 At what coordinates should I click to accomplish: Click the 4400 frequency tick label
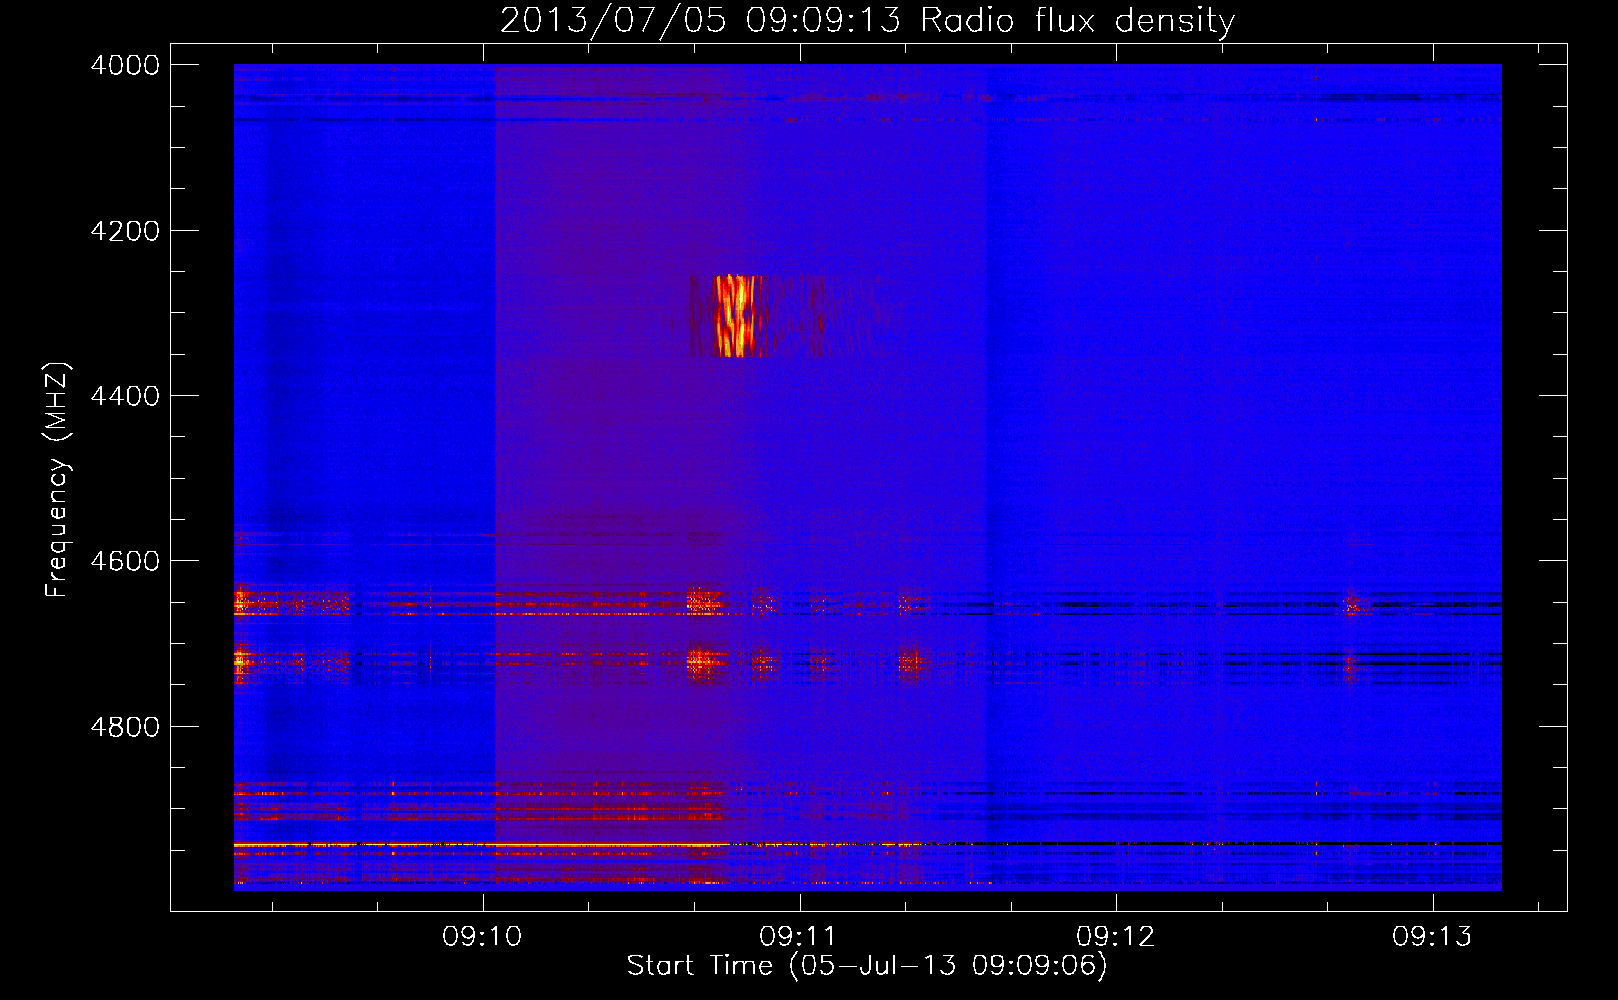point(125,396)
